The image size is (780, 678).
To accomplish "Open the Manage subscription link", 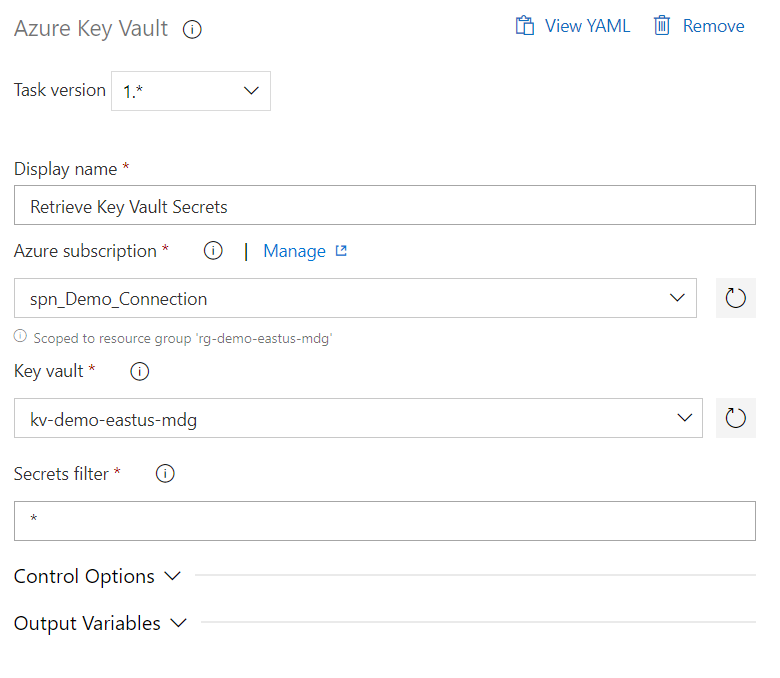I will pos(294,251).
